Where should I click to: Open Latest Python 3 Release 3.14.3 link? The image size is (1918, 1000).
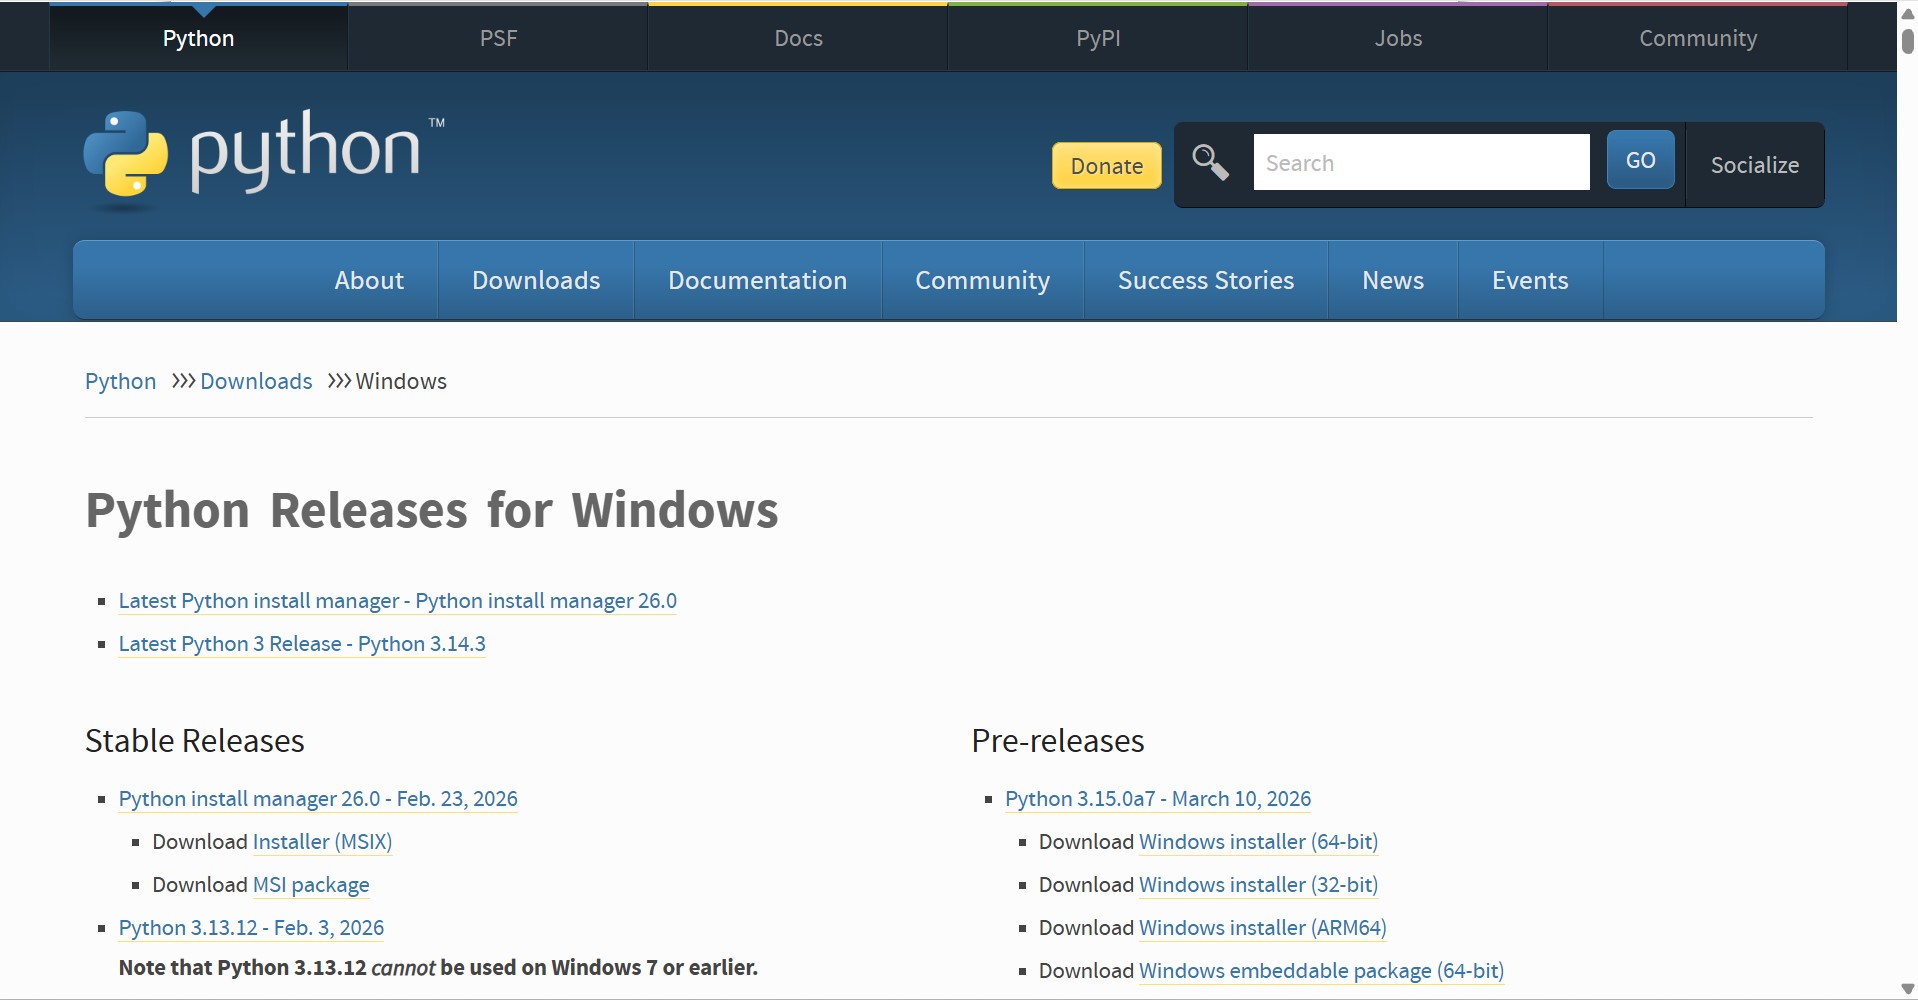click(x=302, y=644)
